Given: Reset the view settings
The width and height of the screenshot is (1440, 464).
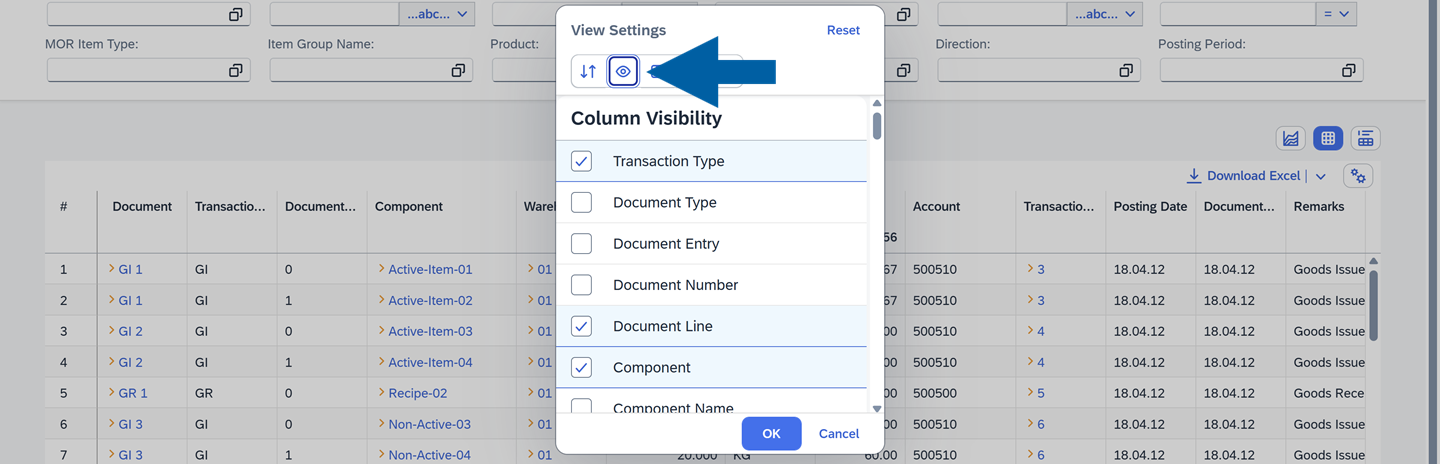Looking at the screenshot, I should (x=843, y=30).
